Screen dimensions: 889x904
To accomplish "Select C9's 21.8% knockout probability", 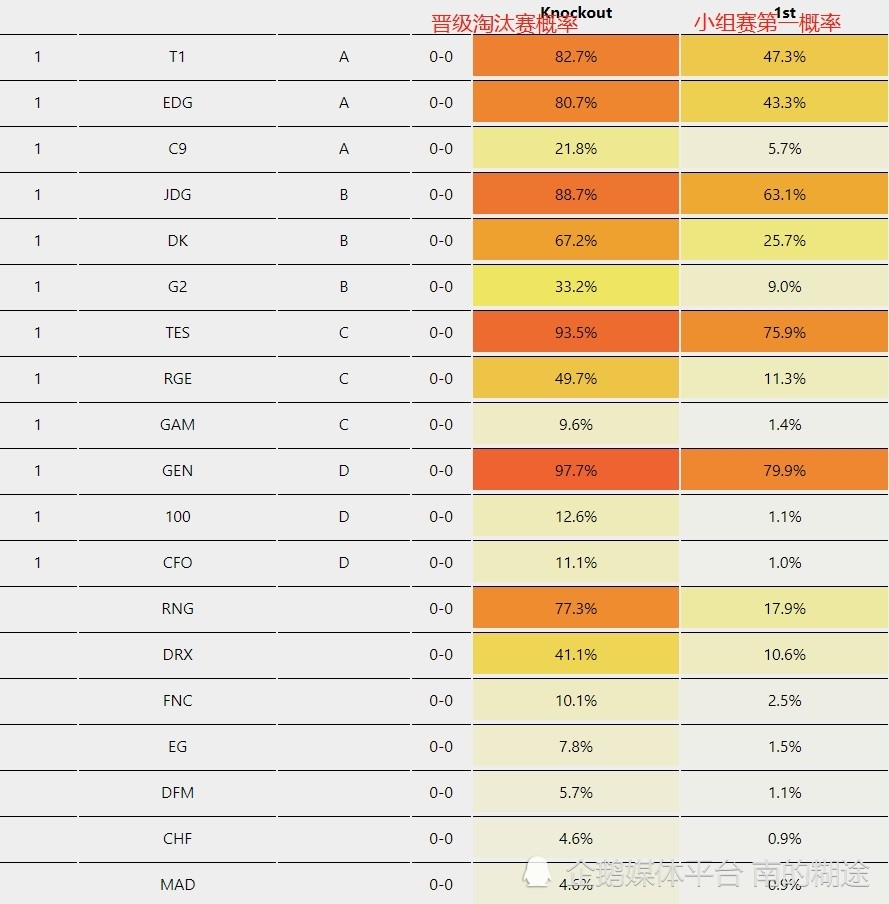I will click(576, 149).
